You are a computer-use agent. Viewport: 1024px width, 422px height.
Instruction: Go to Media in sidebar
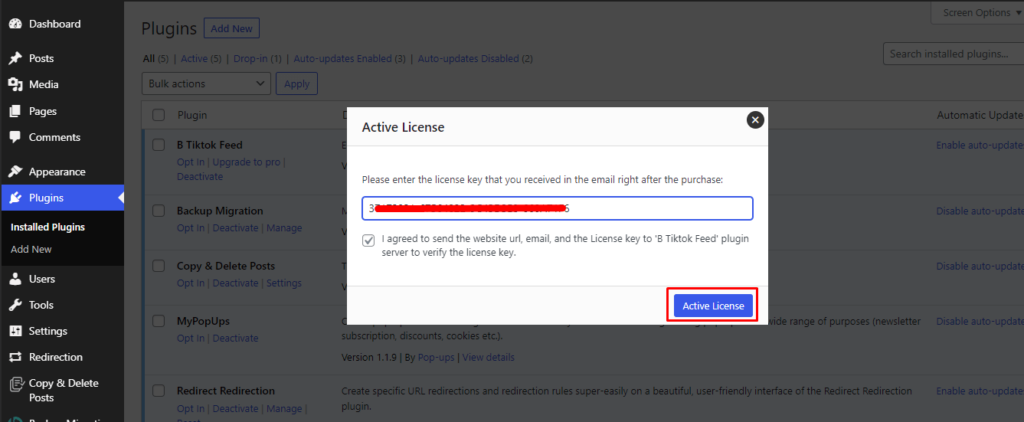(x=43, y=85)
